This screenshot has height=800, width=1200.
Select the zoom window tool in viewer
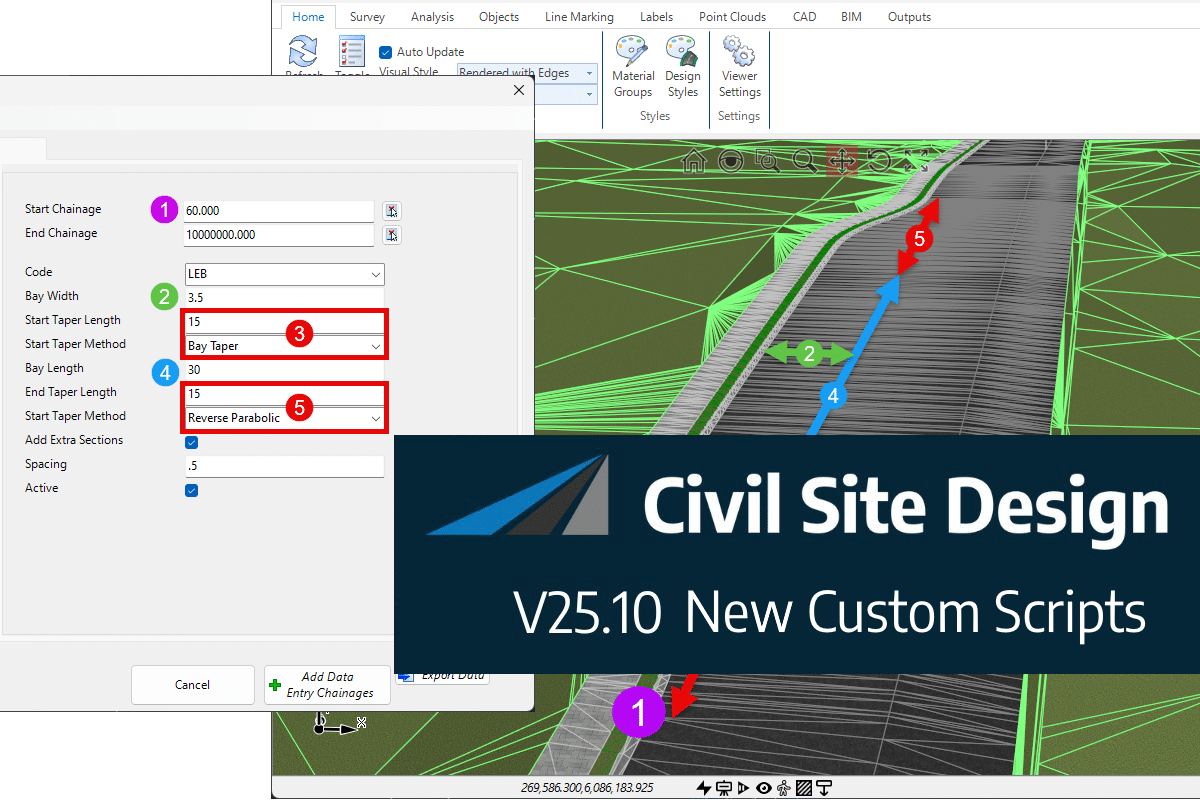tap(767, 161)
